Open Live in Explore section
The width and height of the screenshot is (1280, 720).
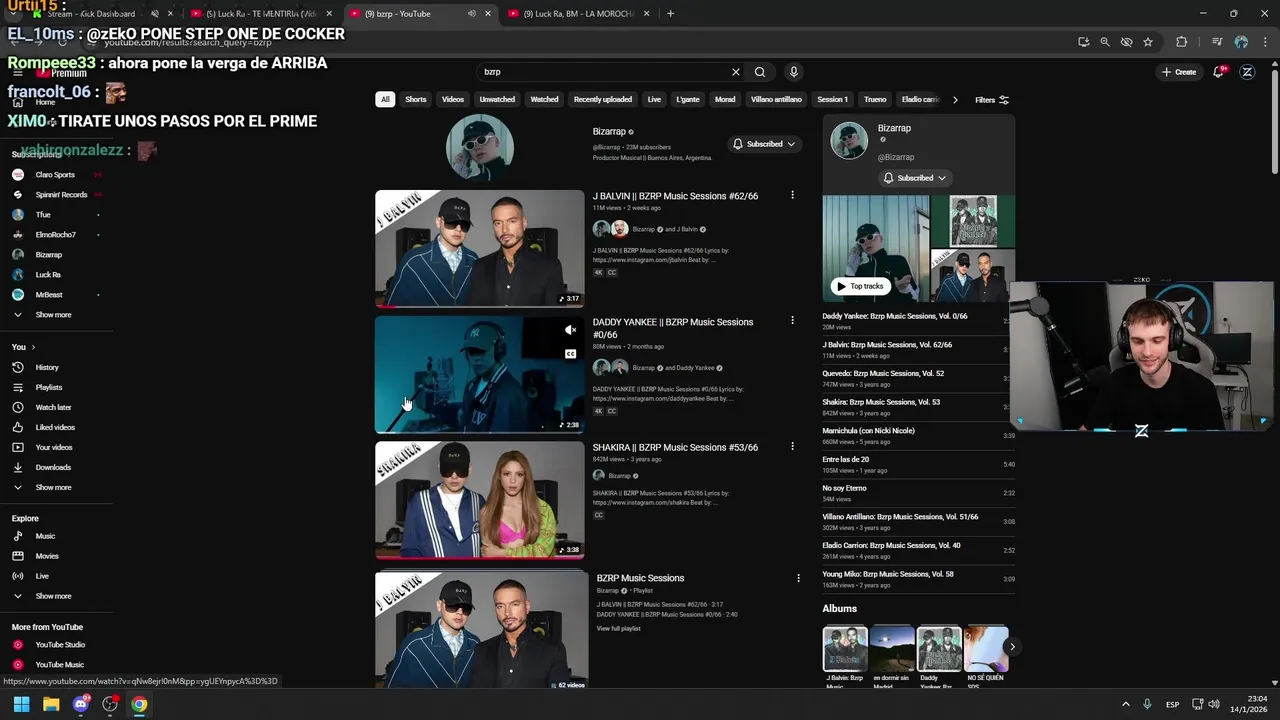(42, 576)
